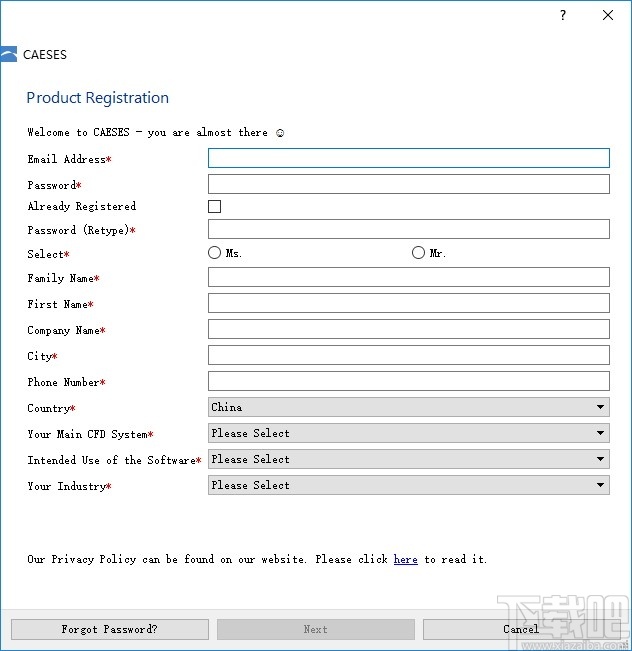The width and height of the screenshot is (632, 651).
Task: Click the CAESES logo icon
Action: pos(9,54)
